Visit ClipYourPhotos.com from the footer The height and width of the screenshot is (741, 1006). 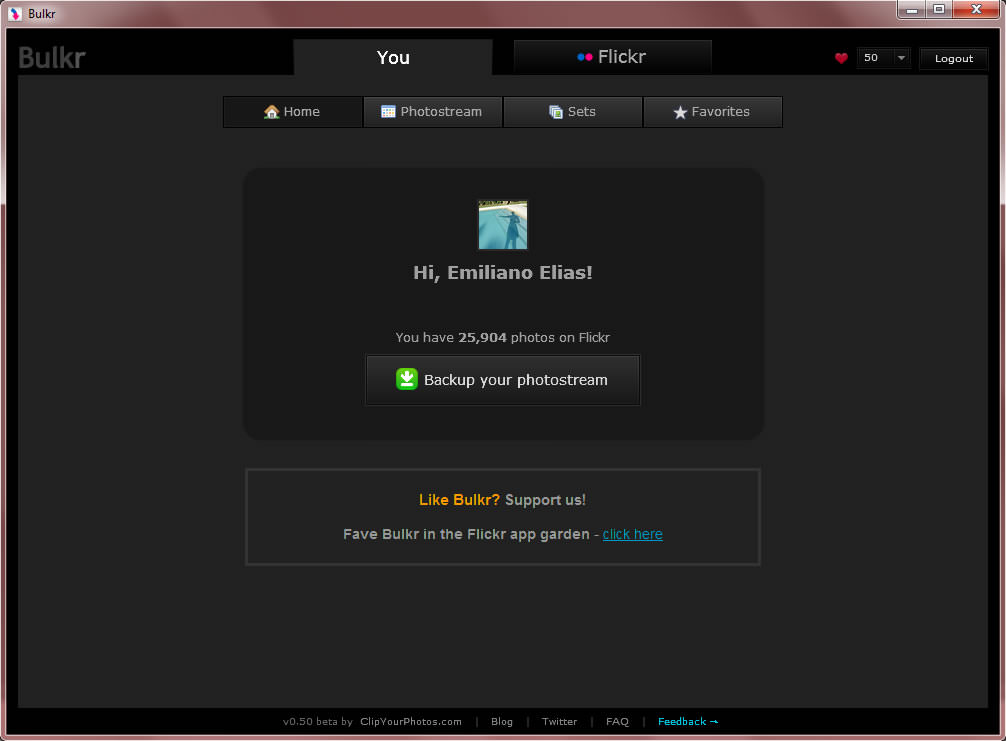tap(410, 721)
